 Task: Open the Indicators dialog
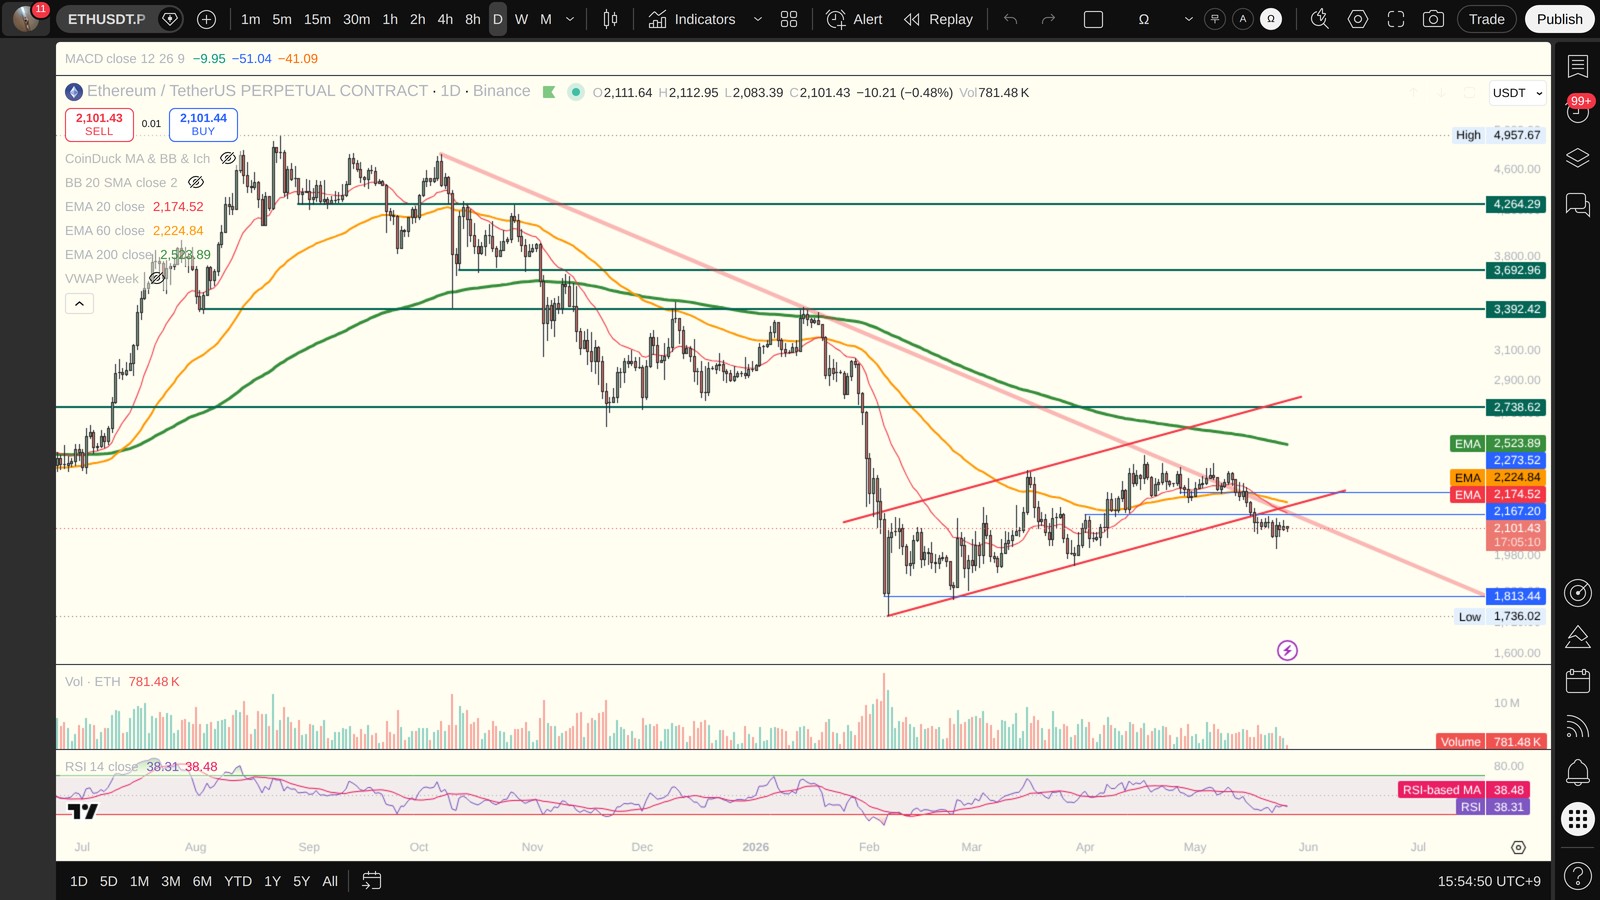point(691,19)
